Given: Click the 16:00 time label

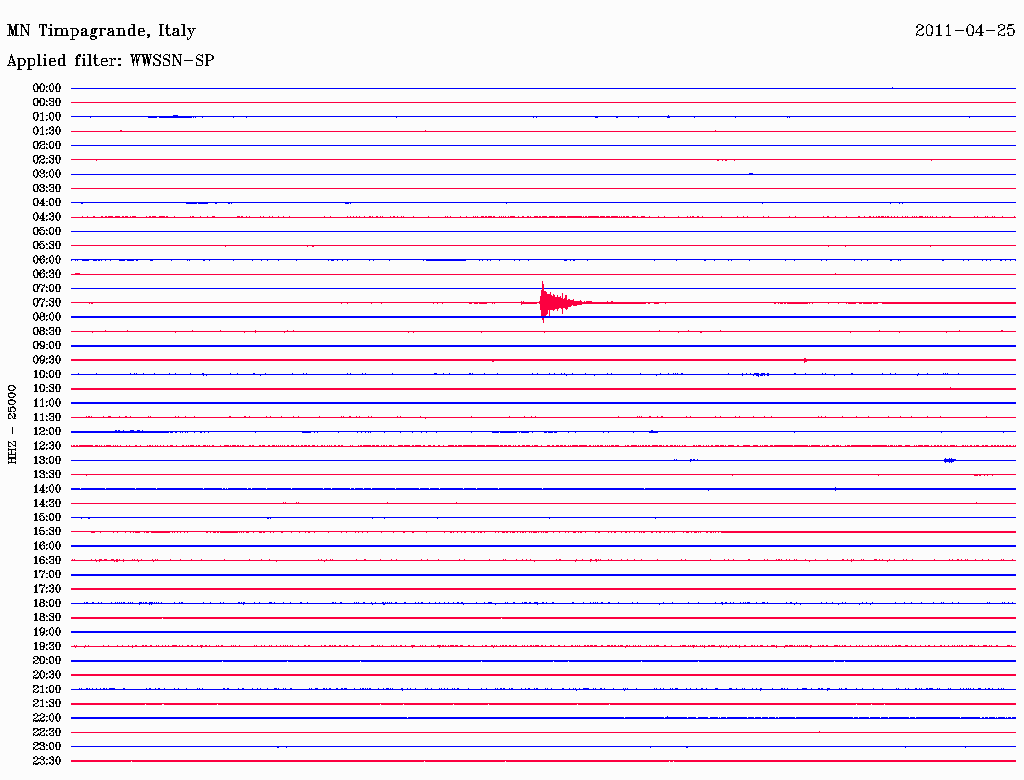Looking at the screenshot, I should [47, 546].
